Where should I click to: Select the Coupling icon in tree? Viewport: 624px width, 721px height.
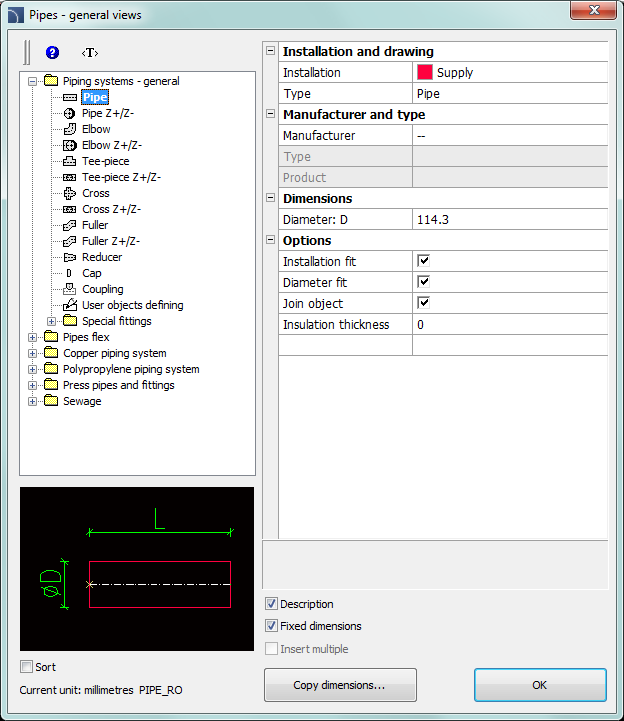tap(69, 289)
